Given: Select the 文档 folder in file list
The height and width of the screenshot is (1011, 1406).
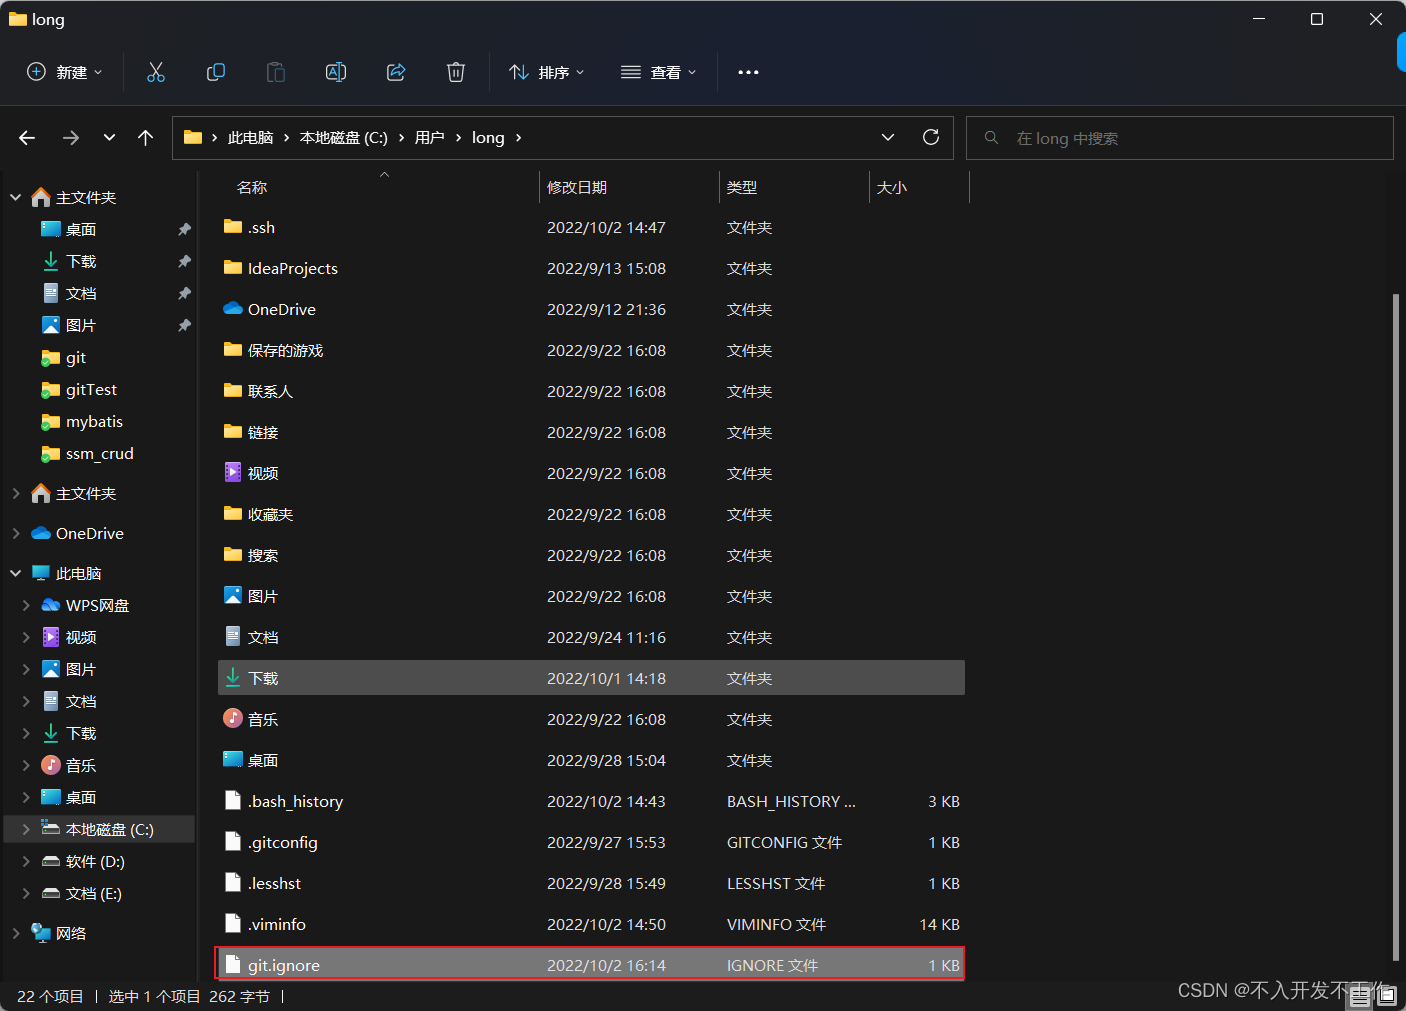Looking at the screenshot, I should click(591, 637).
